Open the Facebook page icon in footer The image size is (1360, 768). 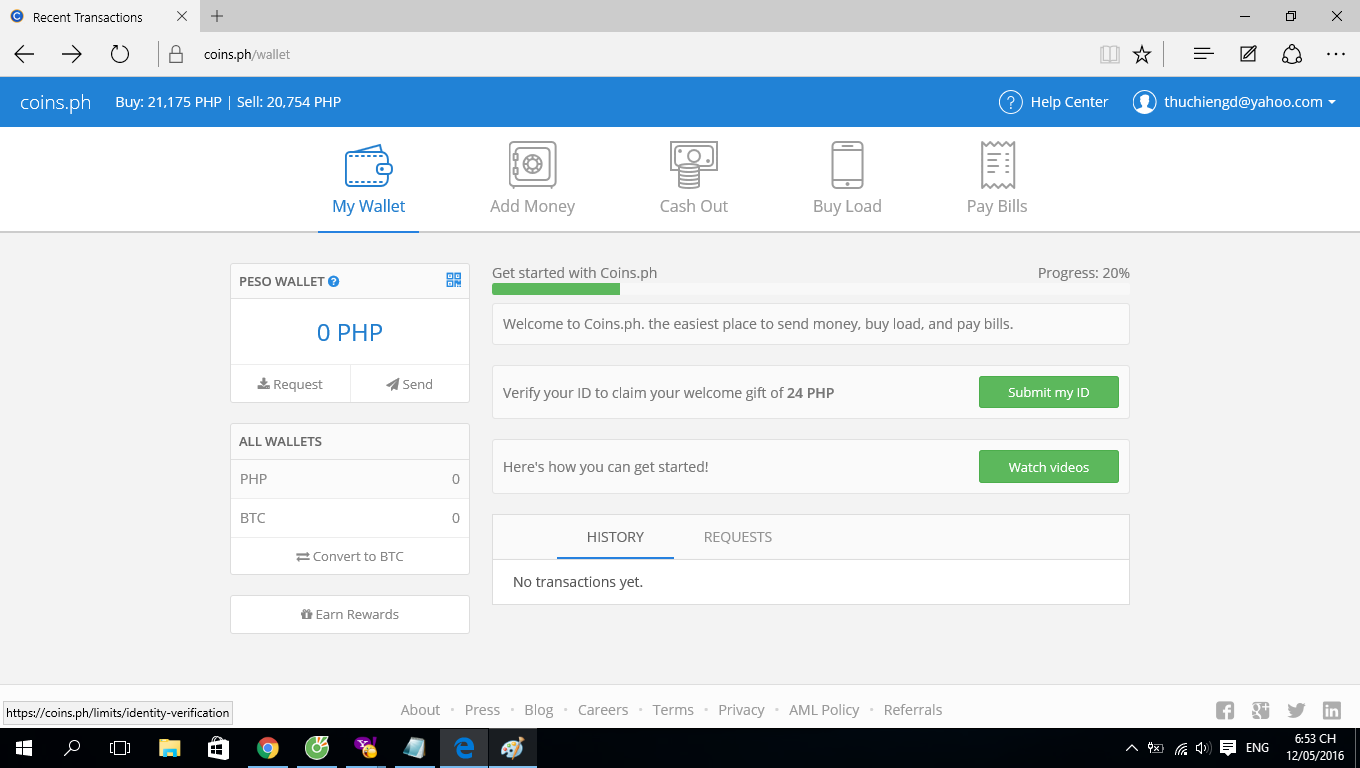pos(1224,710)
